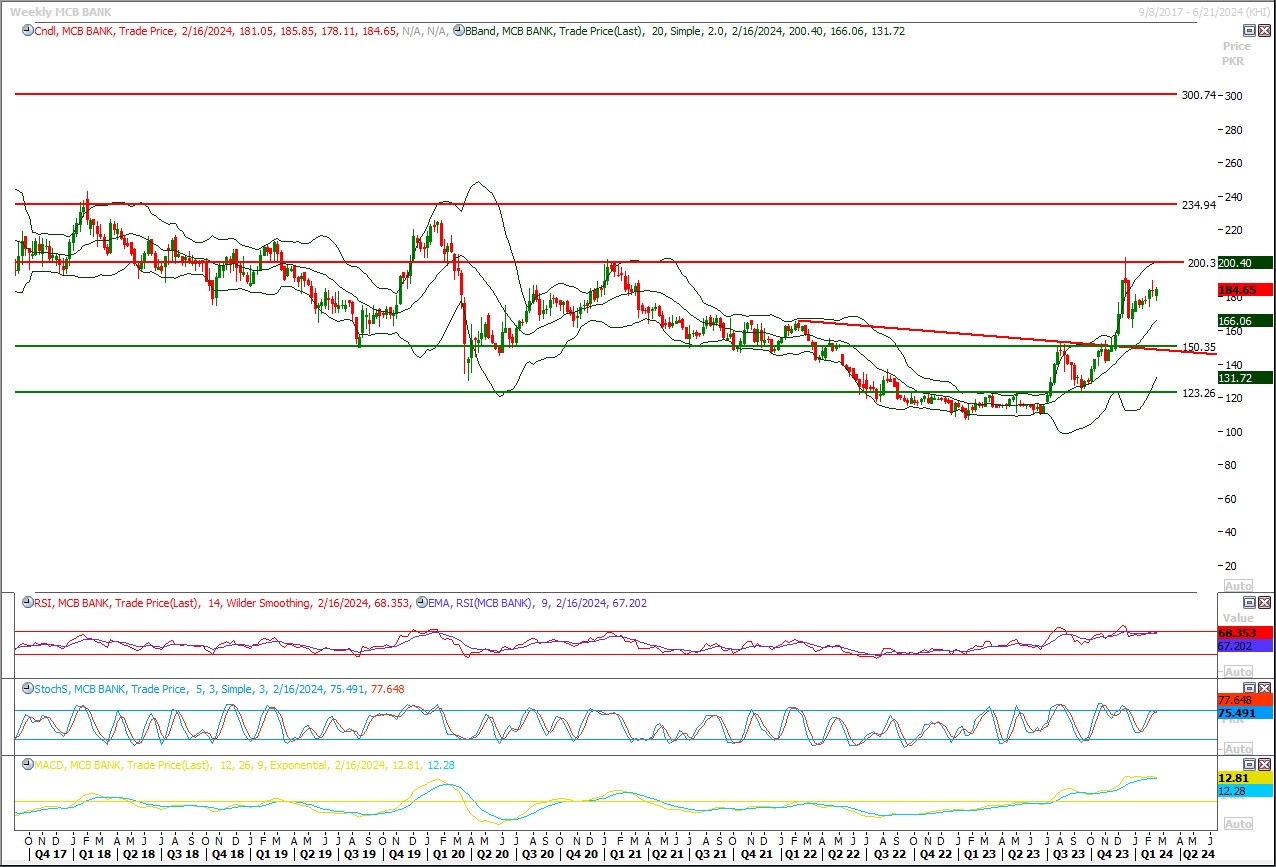The image size is (1276, 867).
Task: Click the 67.202 EMA value tag
Action: click(1243, 646)
